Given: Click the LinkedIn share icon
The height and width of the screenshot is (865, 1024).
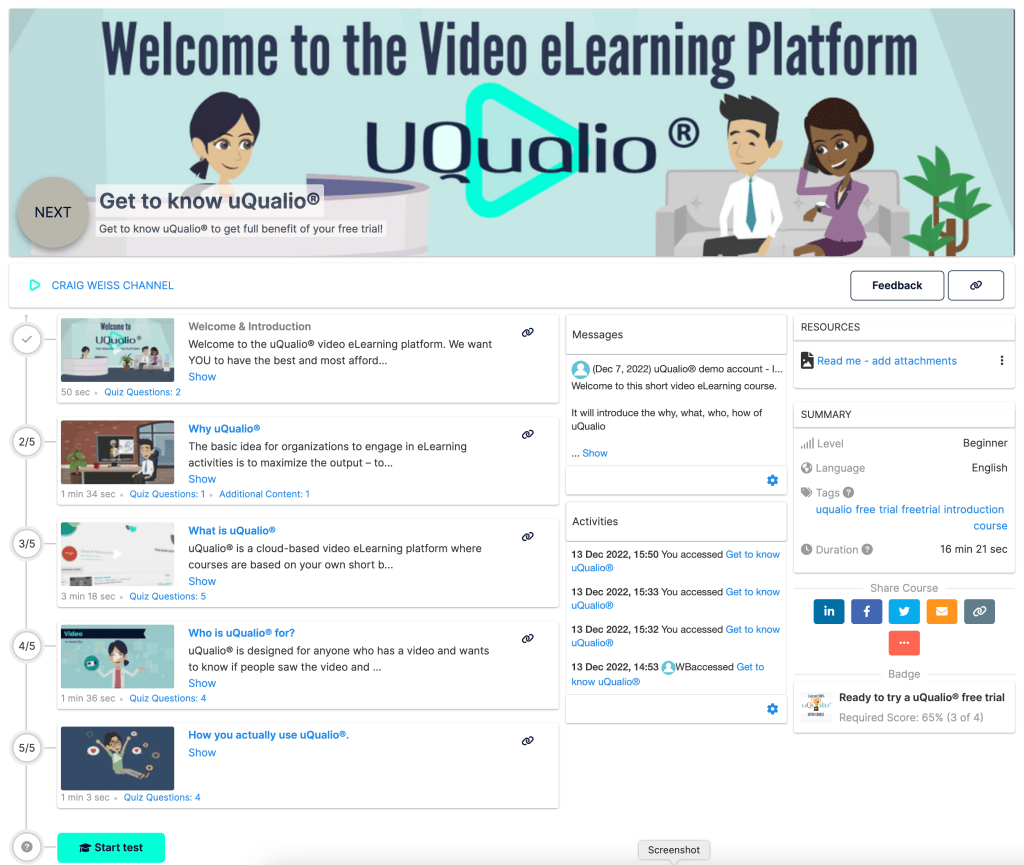Looking at the screenshot, I should pyautogui.click(x=829, y=612).
